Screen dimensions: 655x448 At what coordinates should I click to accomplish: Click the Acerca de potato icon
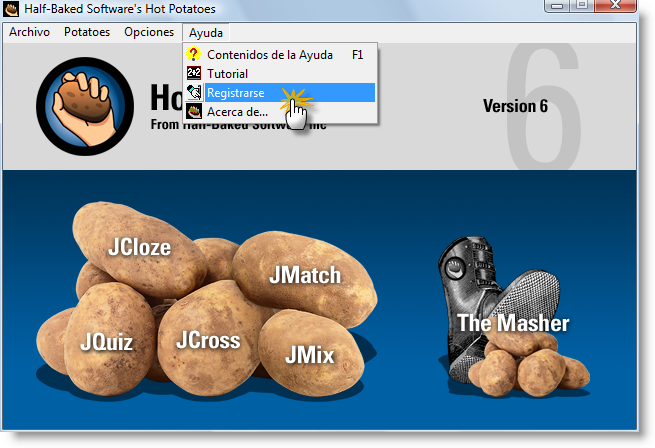pos(194,112)
